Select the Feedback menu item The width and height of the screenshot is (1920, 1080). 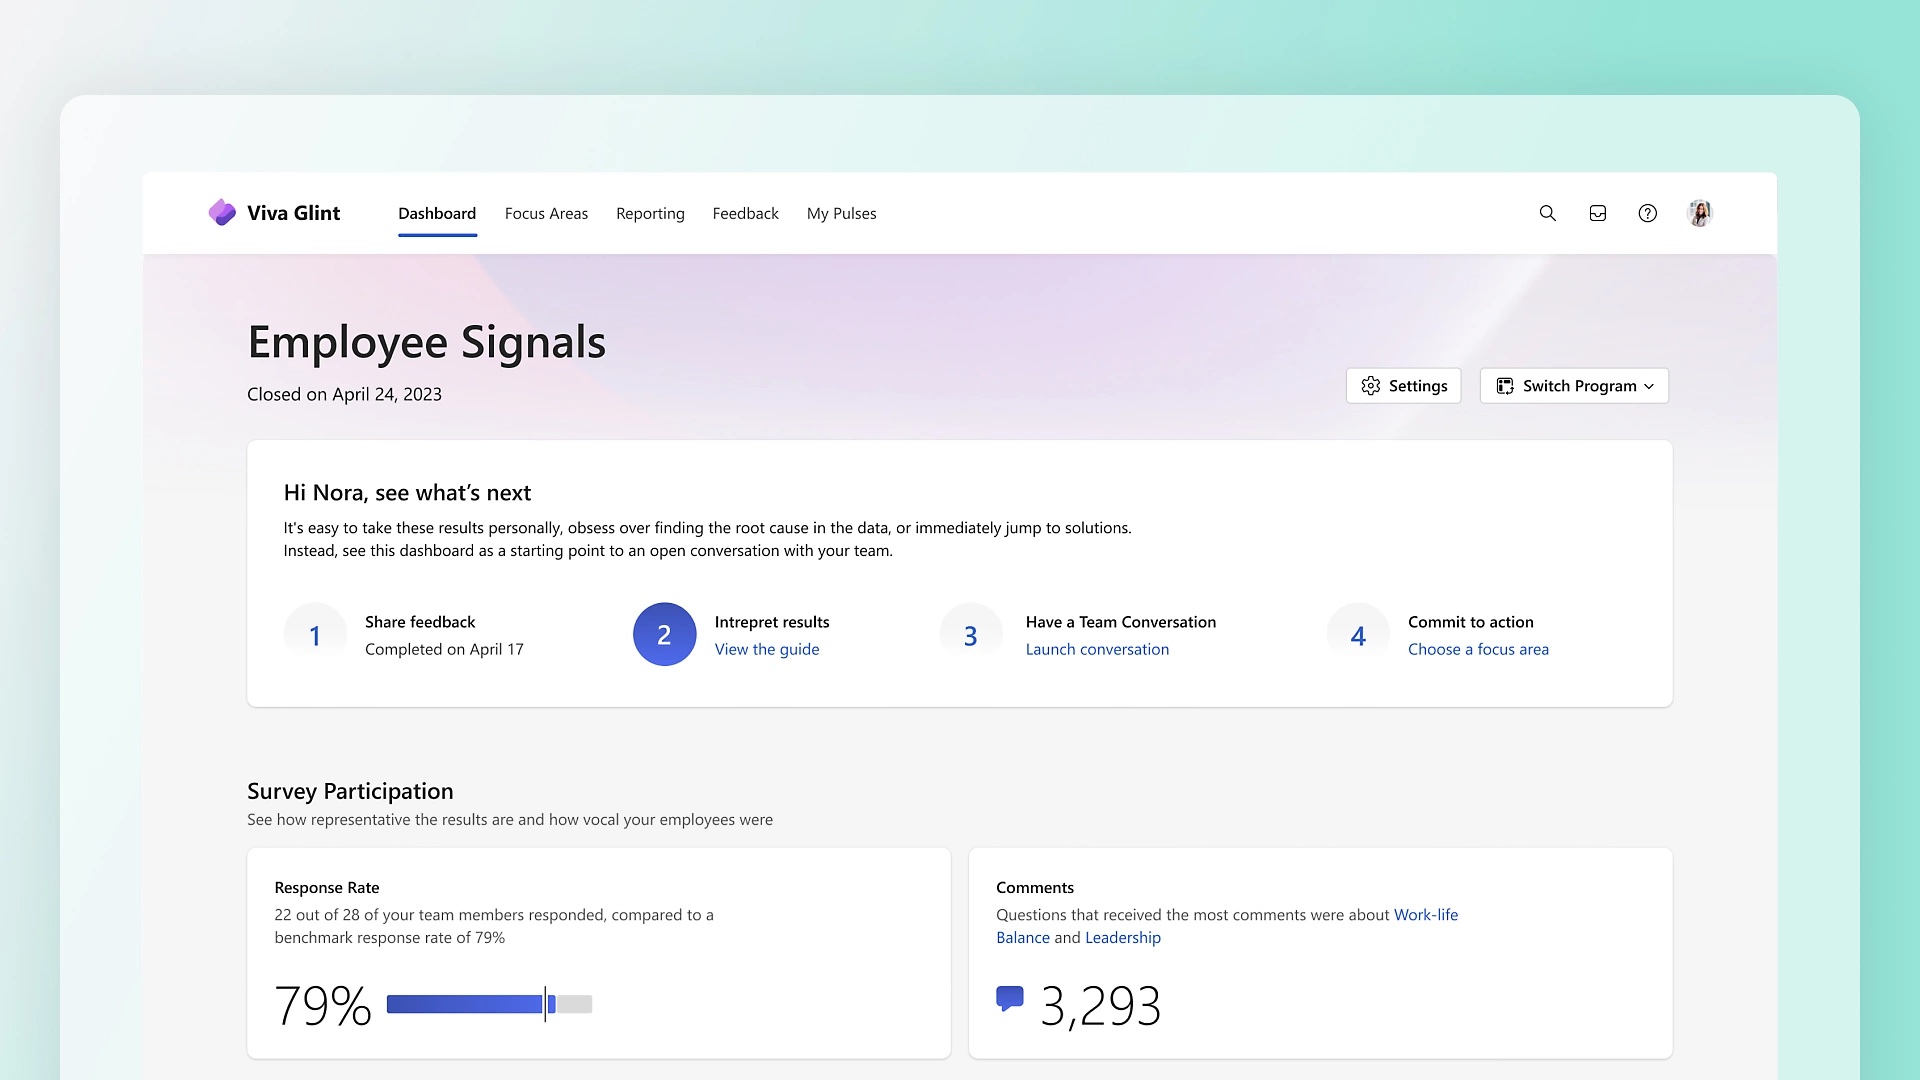[x=745, y=212]
